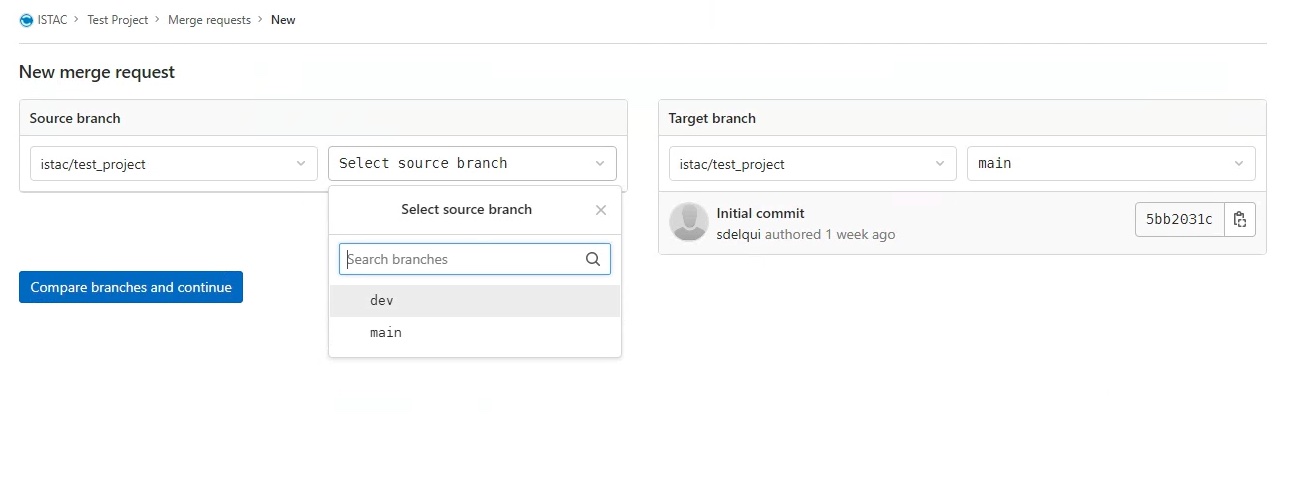Click Compare branches and continue button
1301x493 pixels.
click(x=131, y=287)
